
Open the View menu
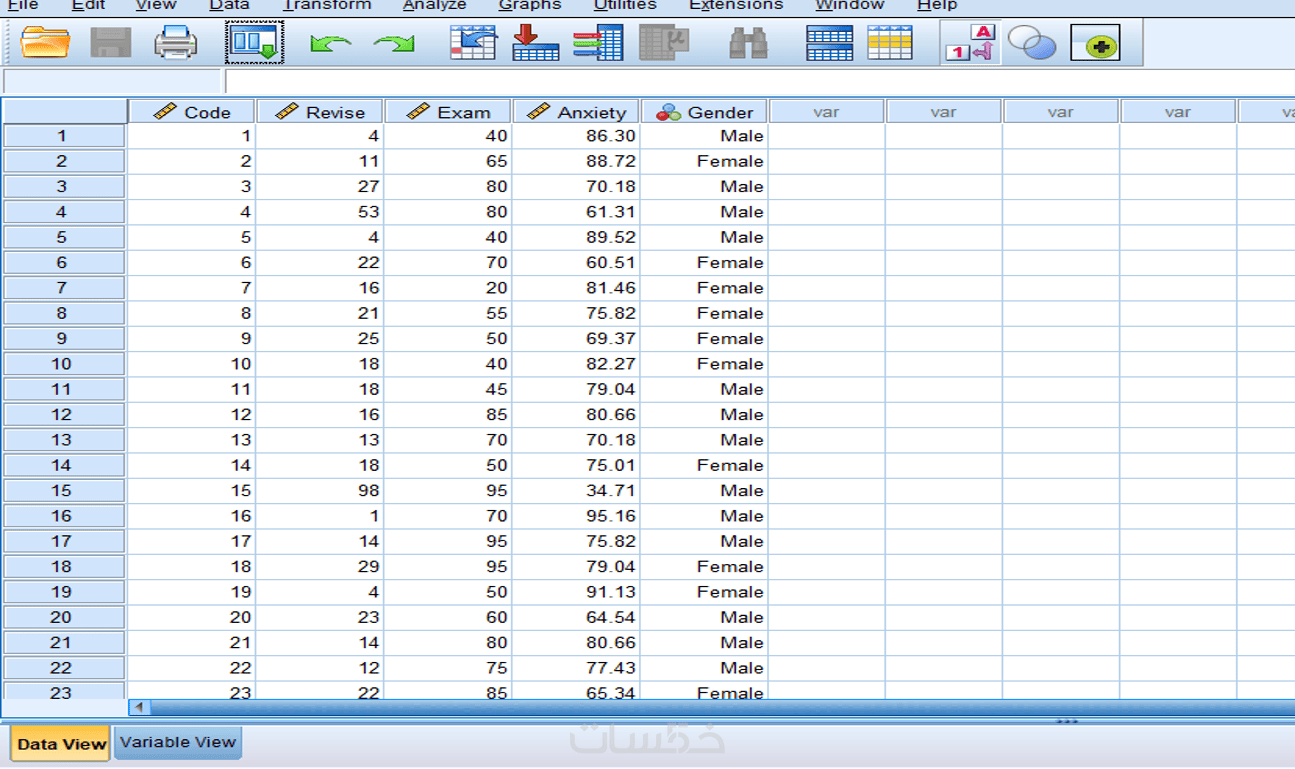tap(156, 5)
